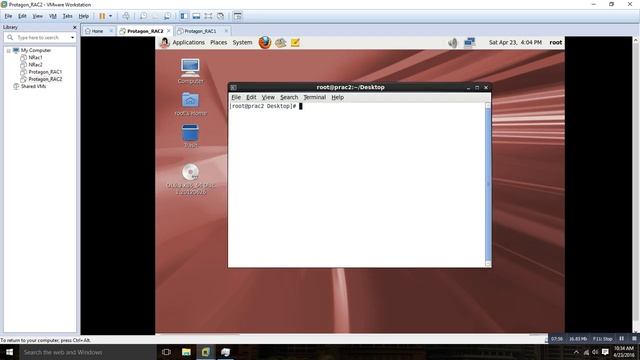The height and width of the screenshot is (360, 640).
Task: Enter full screen mode from toolbar
Action: pos(208,16)
